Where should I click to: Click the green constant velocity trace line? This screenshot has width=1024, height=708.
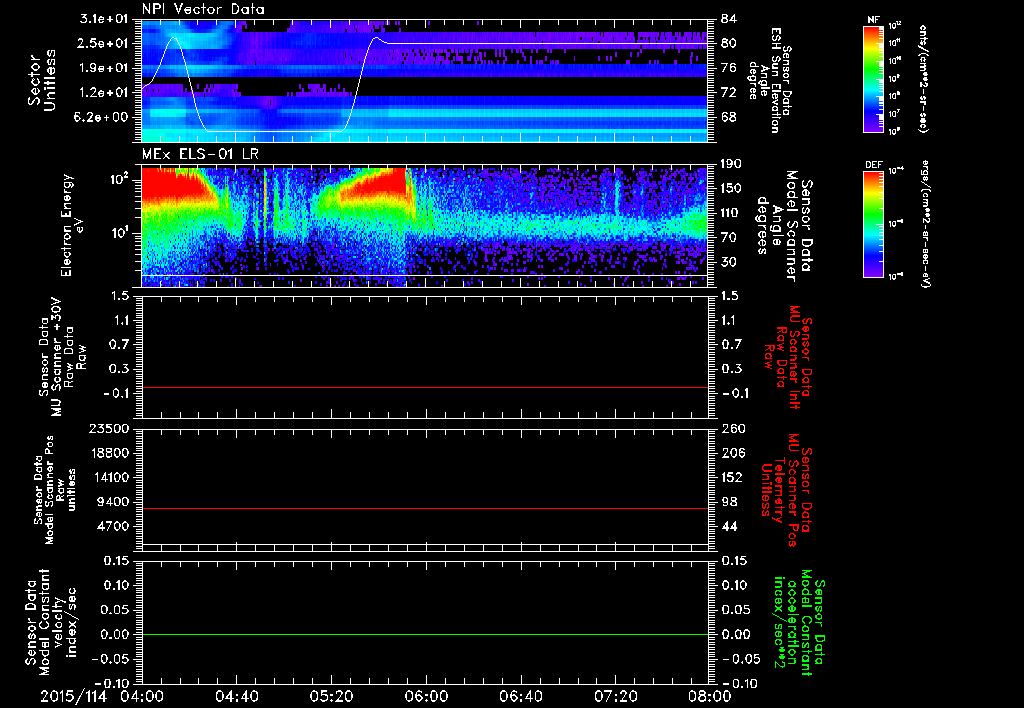(425, 634)
